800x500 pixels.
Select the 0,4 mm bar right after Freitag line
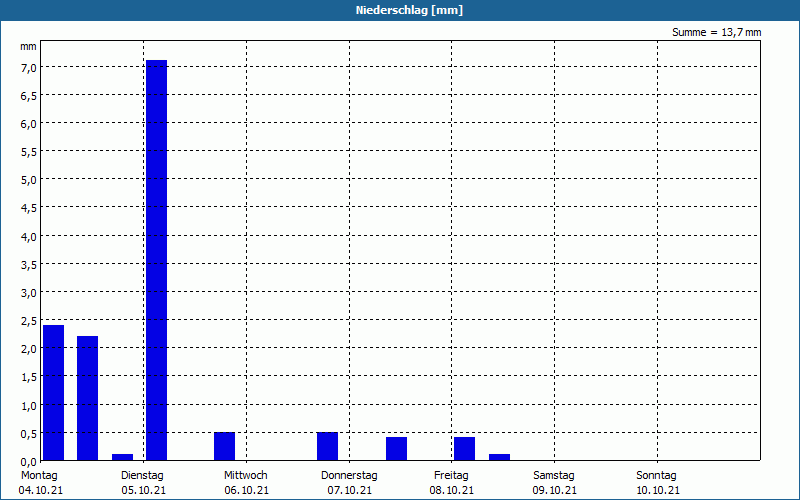pos(464,449)
